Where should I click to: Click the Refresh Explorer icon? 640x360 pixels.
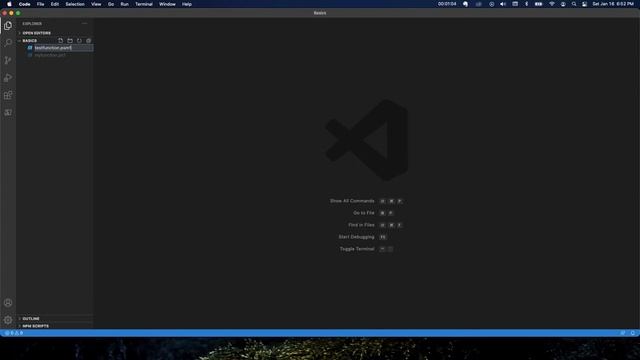point(79,41)
